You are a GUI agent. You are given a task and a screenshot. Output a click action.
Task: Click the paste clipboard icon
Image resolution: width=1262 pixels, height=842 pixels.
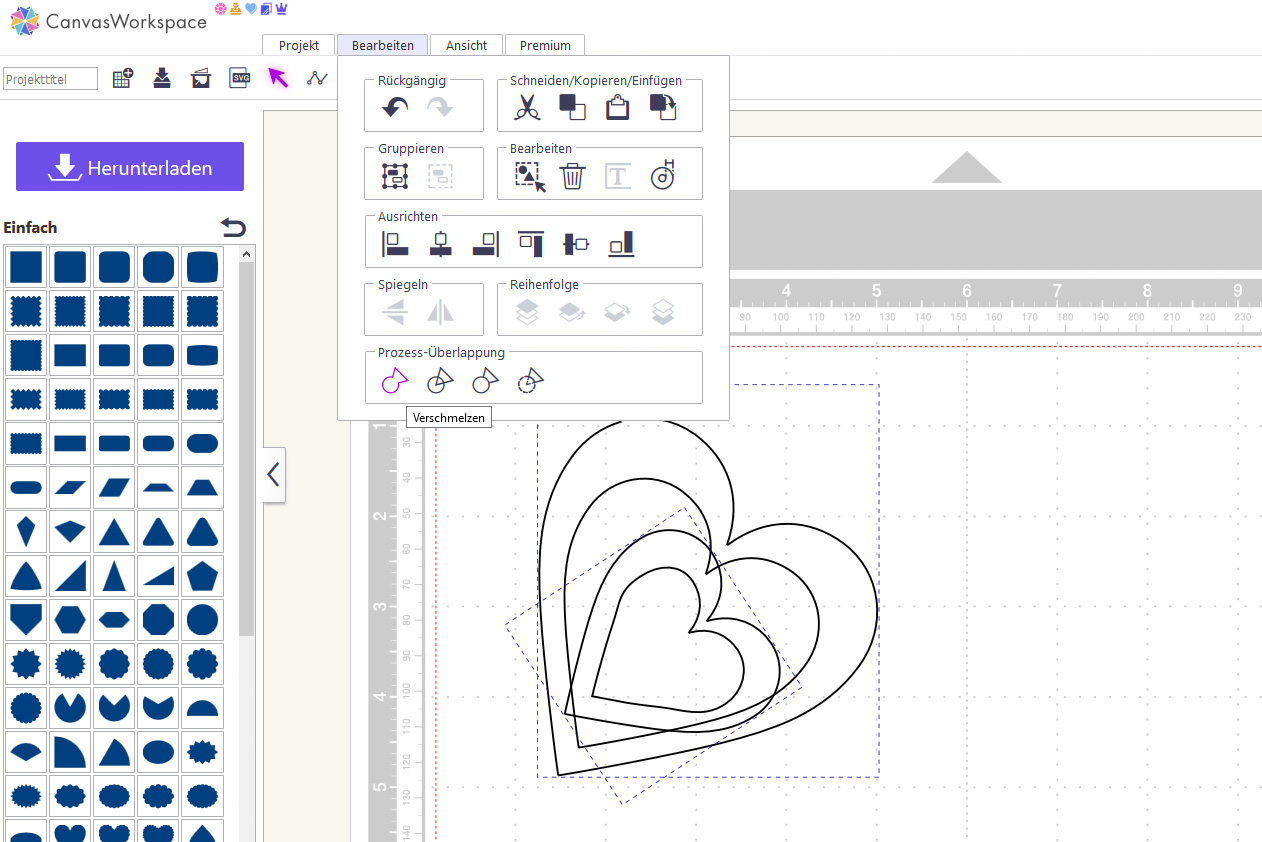click(x=618, y=107)
